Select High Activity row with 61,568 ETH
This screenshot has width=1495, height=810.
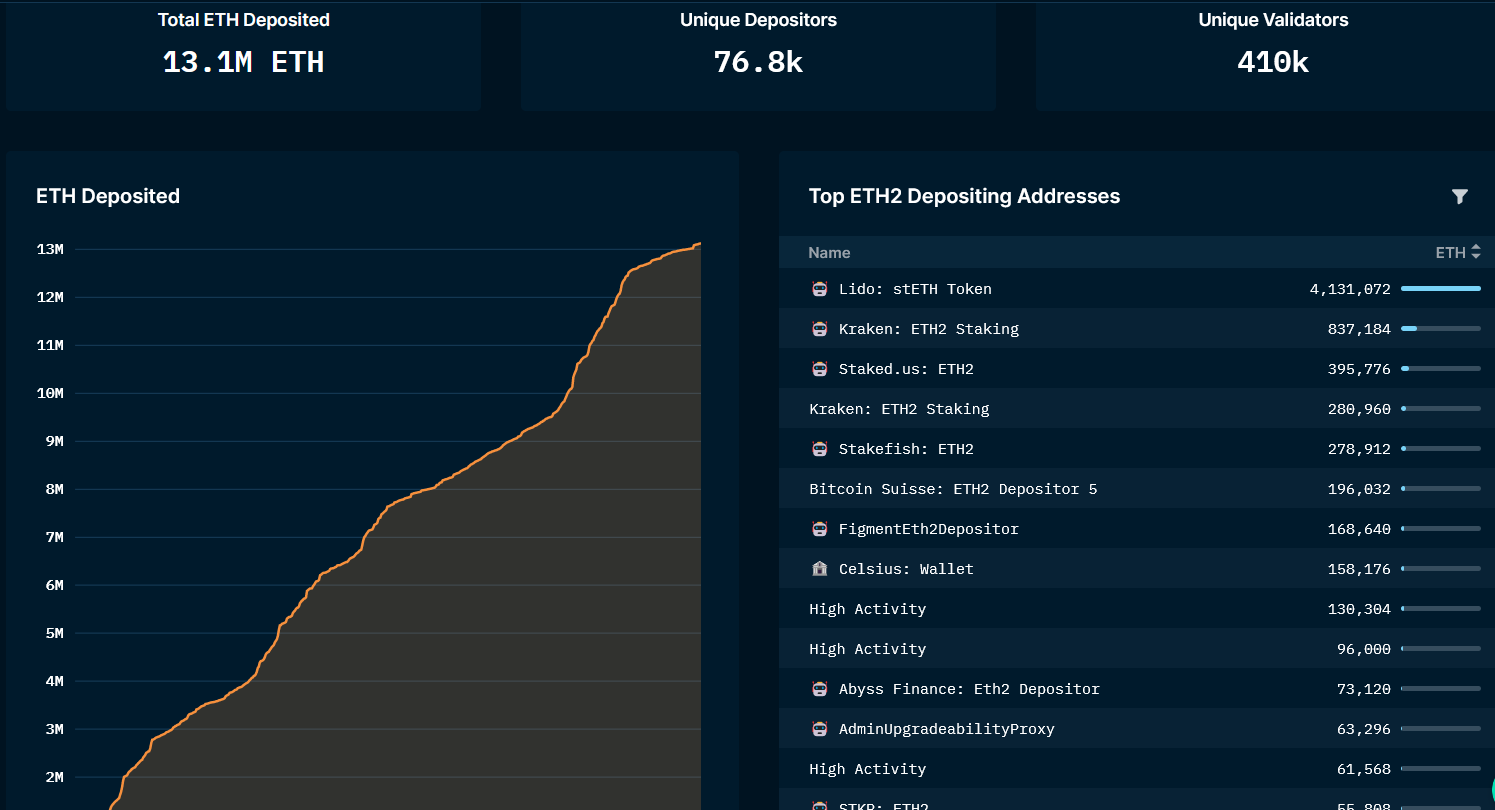[867, 769]
